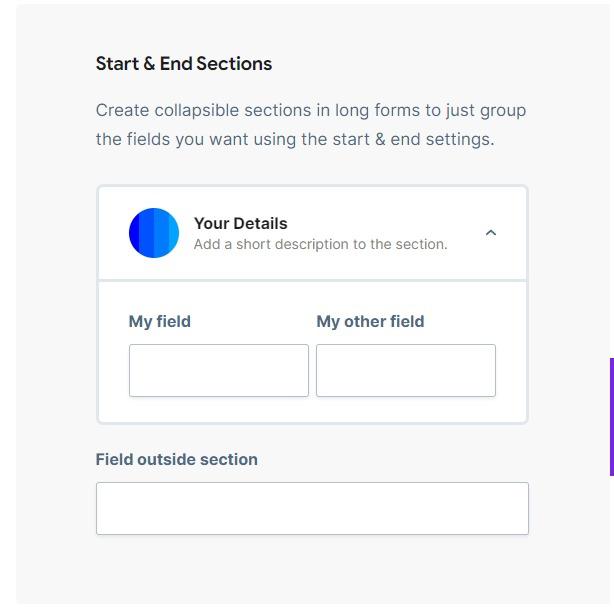Viewport: 614px width, 612px height.
Task: Click the 'My field' label
Action: point(159,321)
